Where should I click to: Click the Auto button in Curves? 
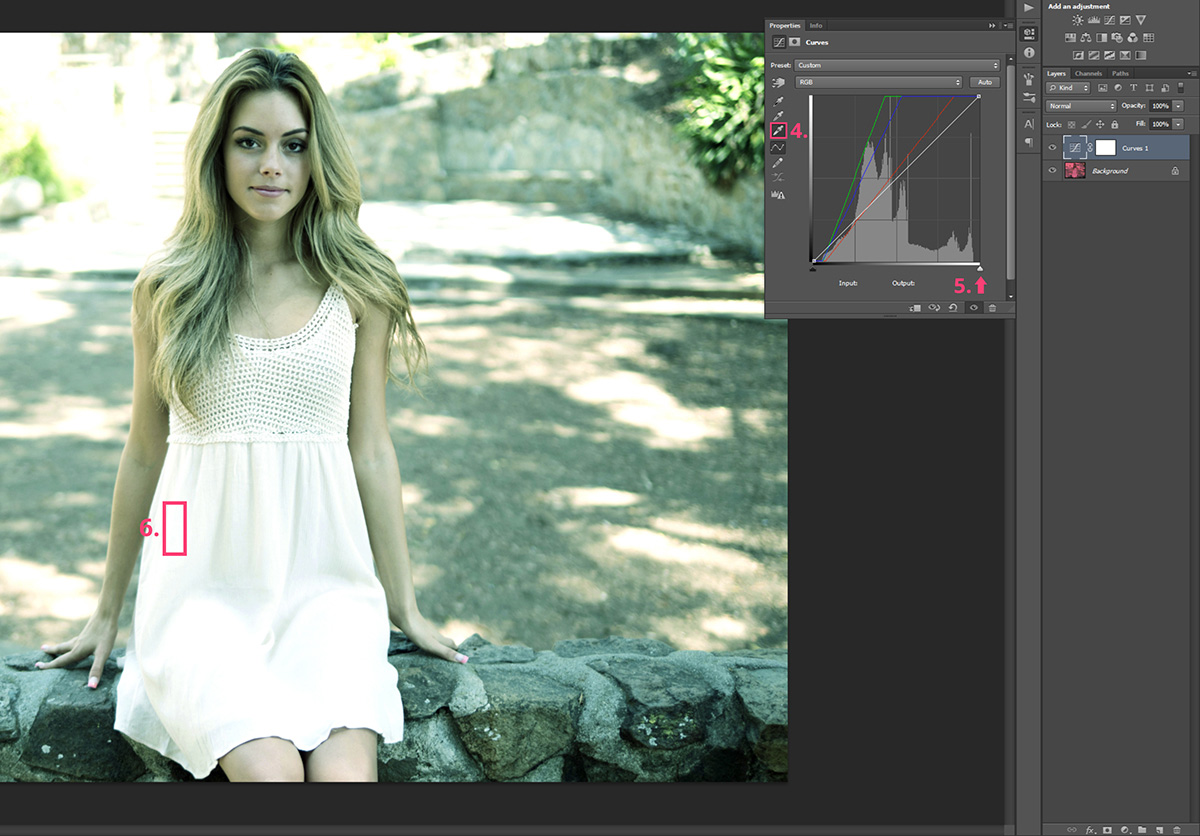click(984, 82)
